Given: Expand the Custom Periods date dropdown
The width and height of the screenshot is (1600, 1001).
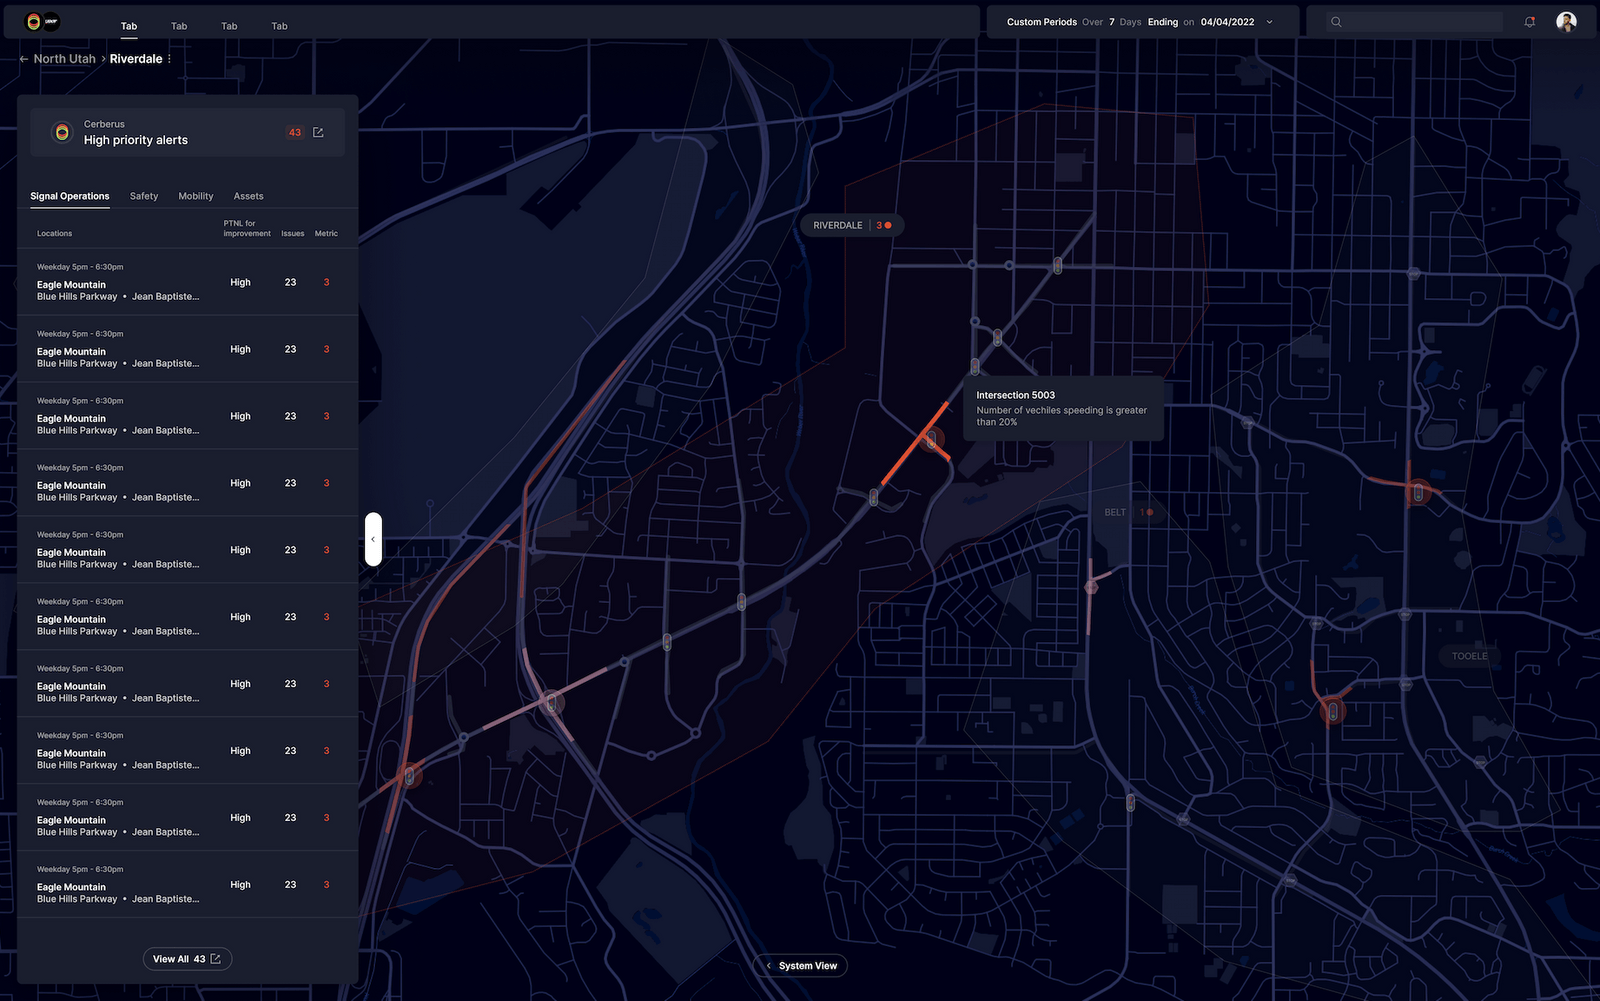Looking at the screenshot, I should [1270, 22].
